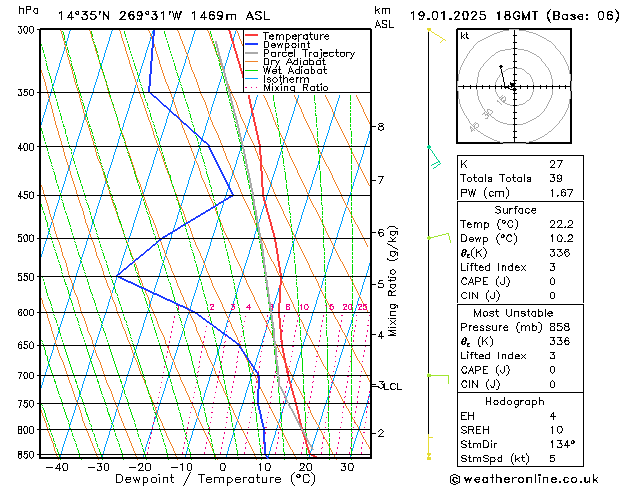
Task: Click the green wind barb at 500 hPa
Action: (x=439, y=237)
